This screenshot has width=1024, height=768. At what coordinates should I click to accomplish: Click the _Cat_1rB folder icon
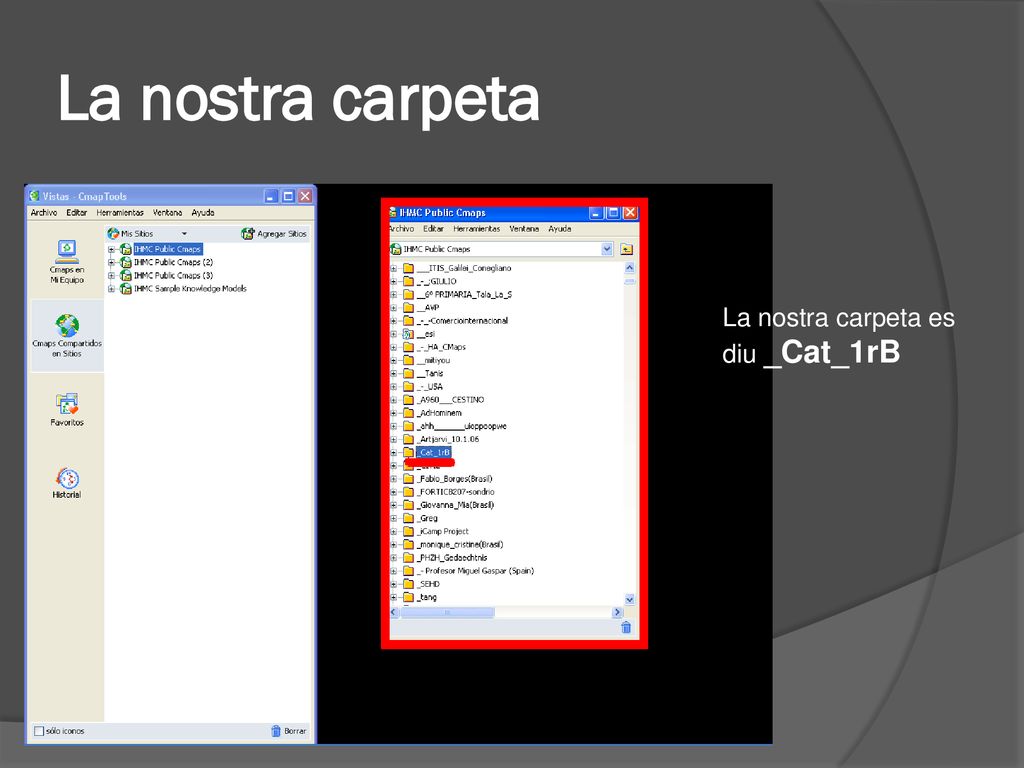click(x=408, y=452)
